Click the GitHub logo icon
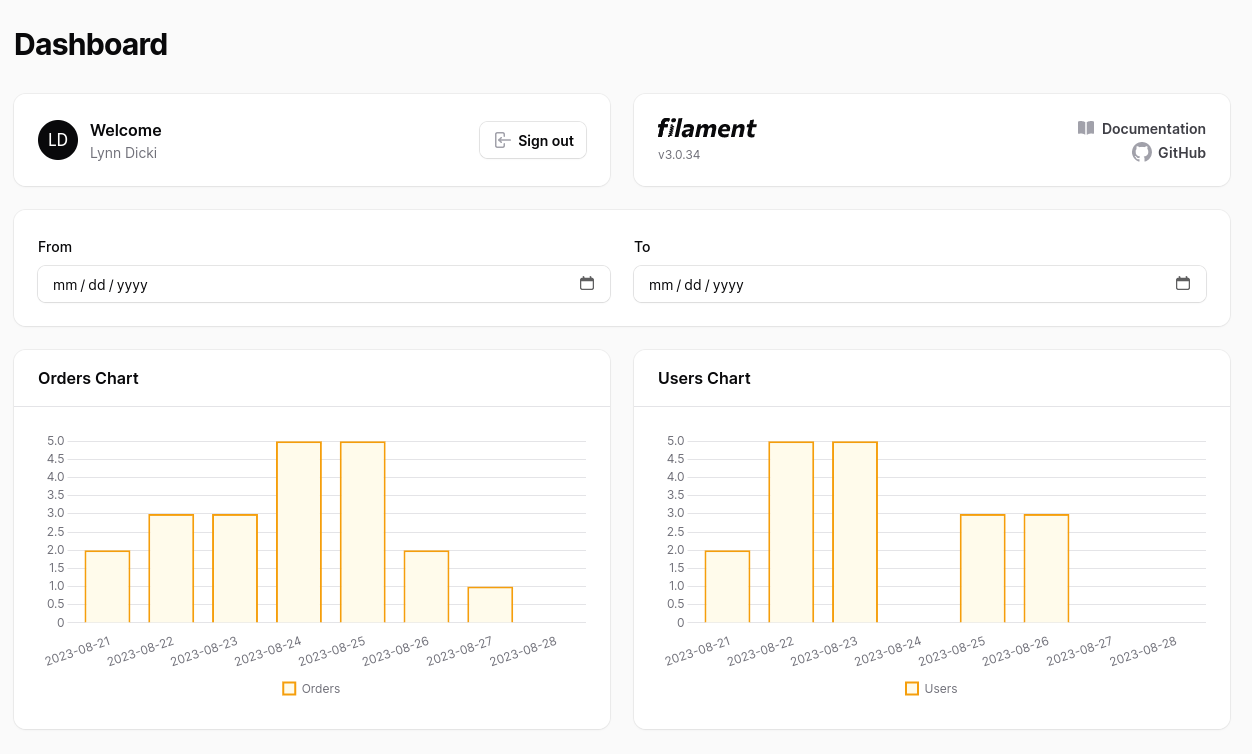 (1141, 152)
